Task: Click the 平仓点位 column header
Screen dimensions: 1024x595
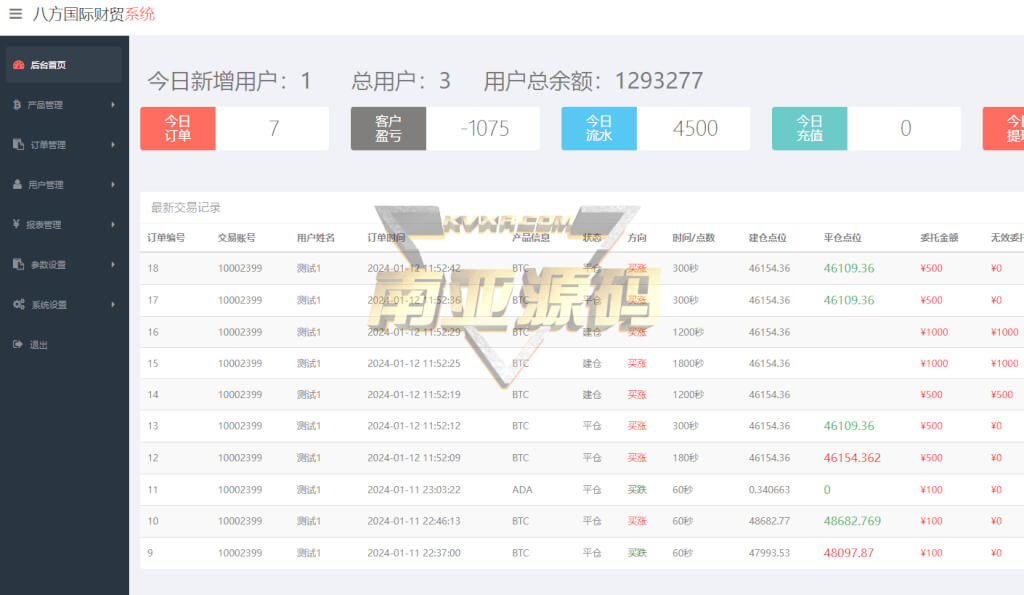Action: pyautogui.click(x=842, y=238)
